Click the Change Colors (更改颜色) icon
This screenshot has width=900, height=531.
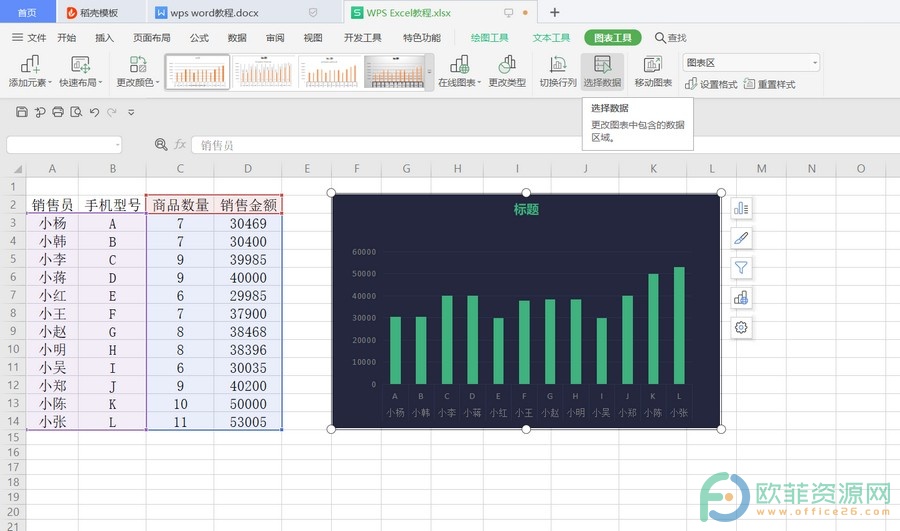coord(138,64)
